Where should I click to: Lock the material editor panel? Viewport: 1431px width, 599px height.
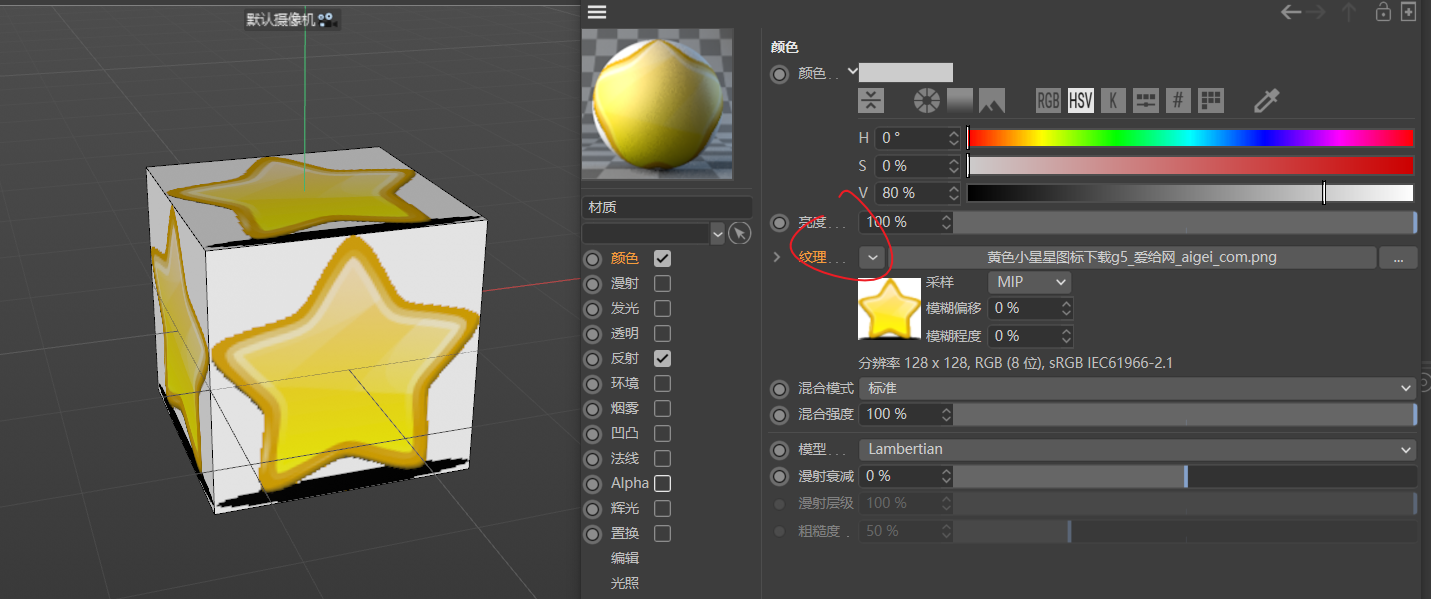click(1383, 12)
